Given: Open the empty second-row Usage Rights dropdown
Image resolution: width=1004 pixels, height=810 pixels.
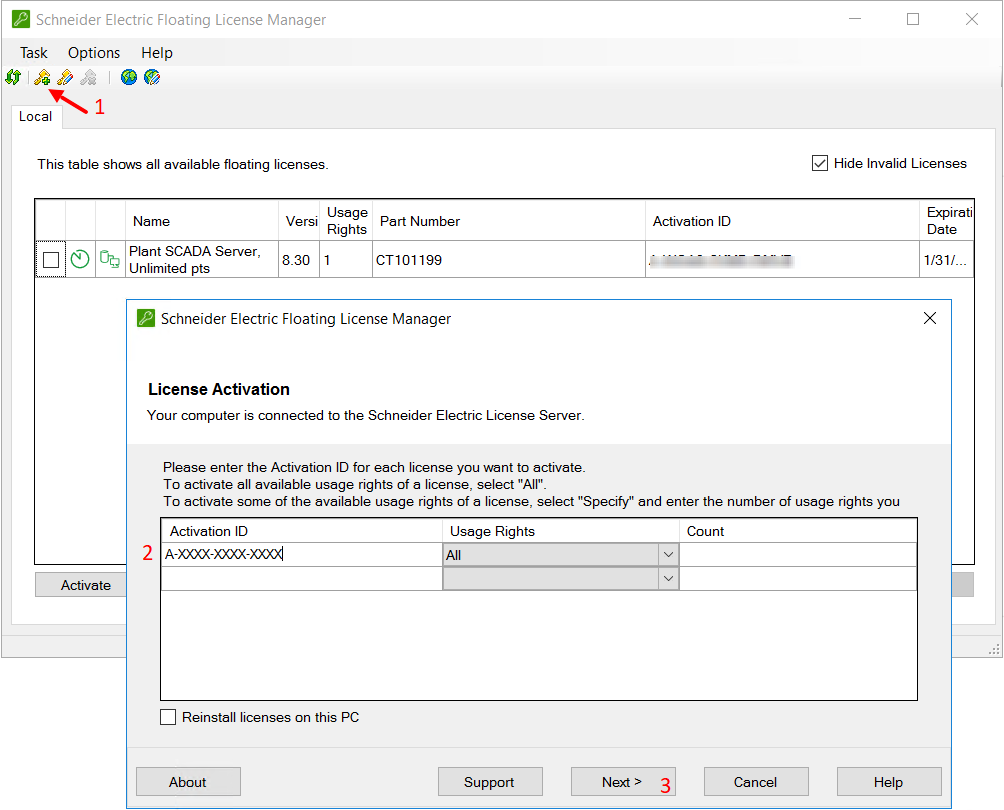Looking at the screenshot, I should (x=668, y=579).
